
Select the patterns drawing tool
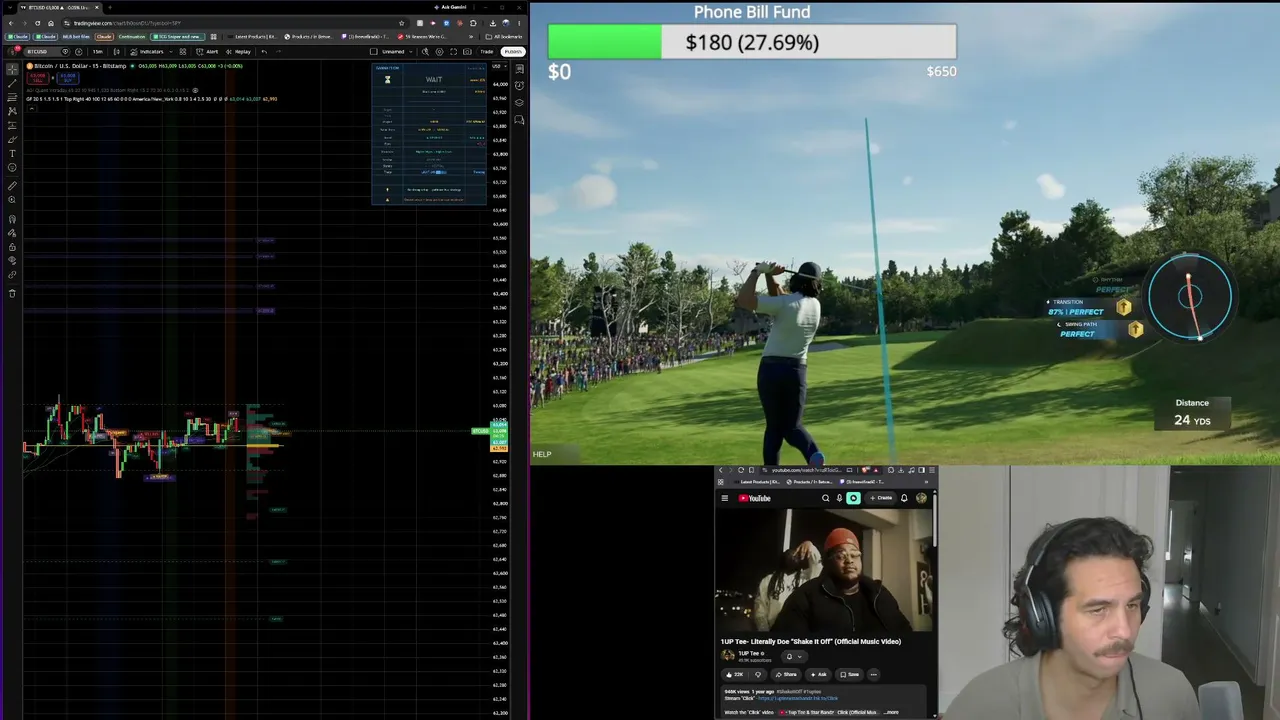pyautogui.click(x=12, y=111)
